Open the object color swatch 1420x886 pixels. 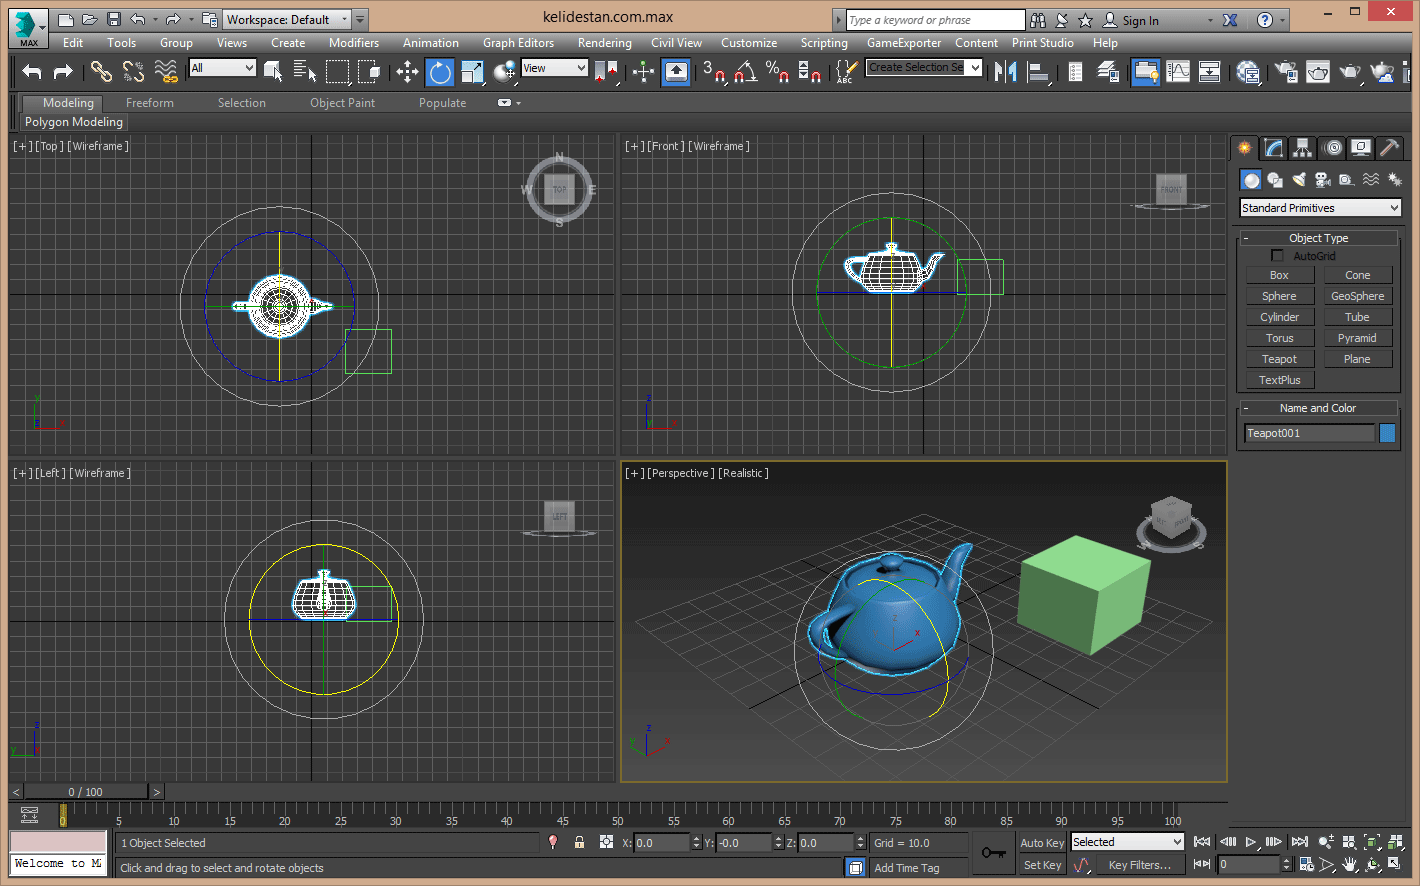pos(1387,433)
